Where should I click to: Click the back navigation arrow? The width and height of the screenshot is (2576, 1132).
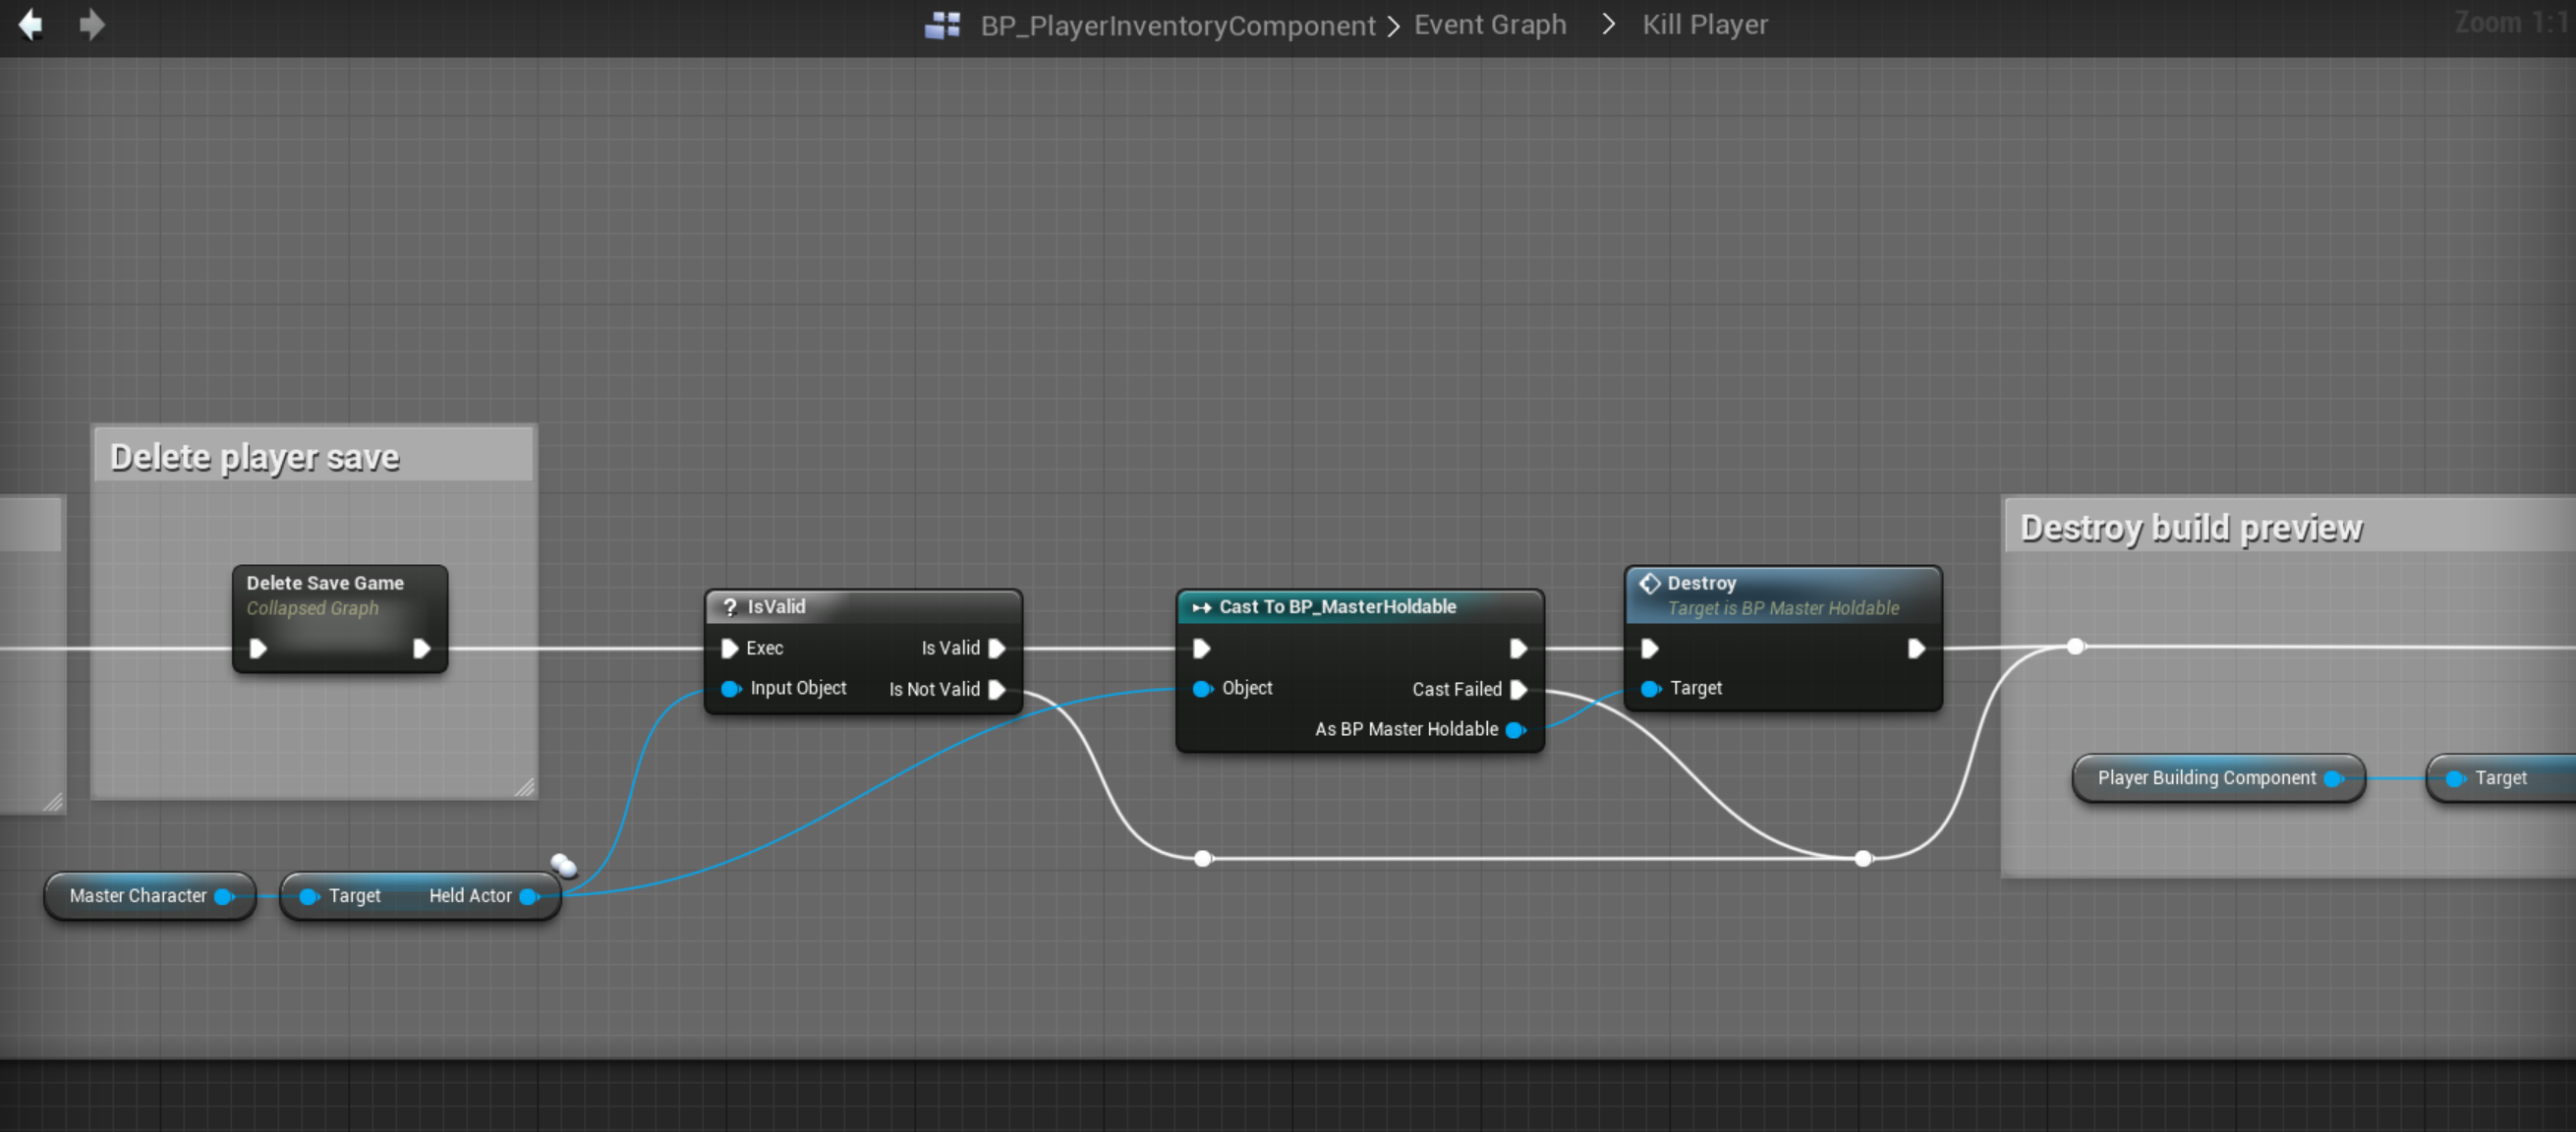pos(31,24)
